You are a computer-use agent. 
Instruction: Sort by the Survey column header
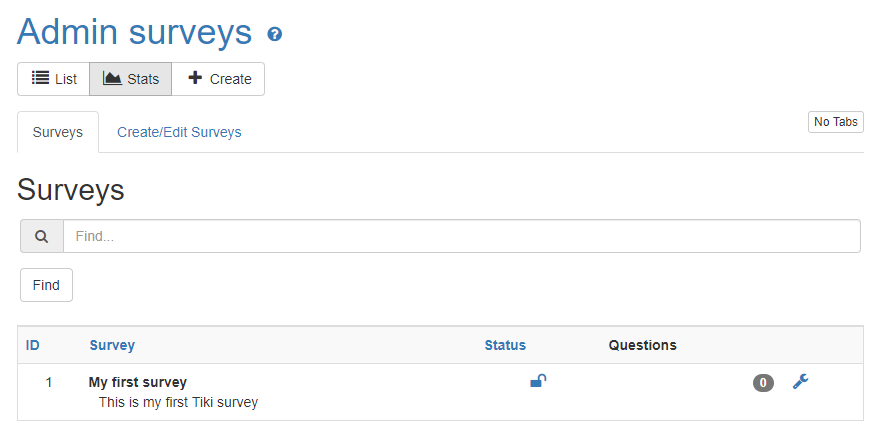pos(112,345)
